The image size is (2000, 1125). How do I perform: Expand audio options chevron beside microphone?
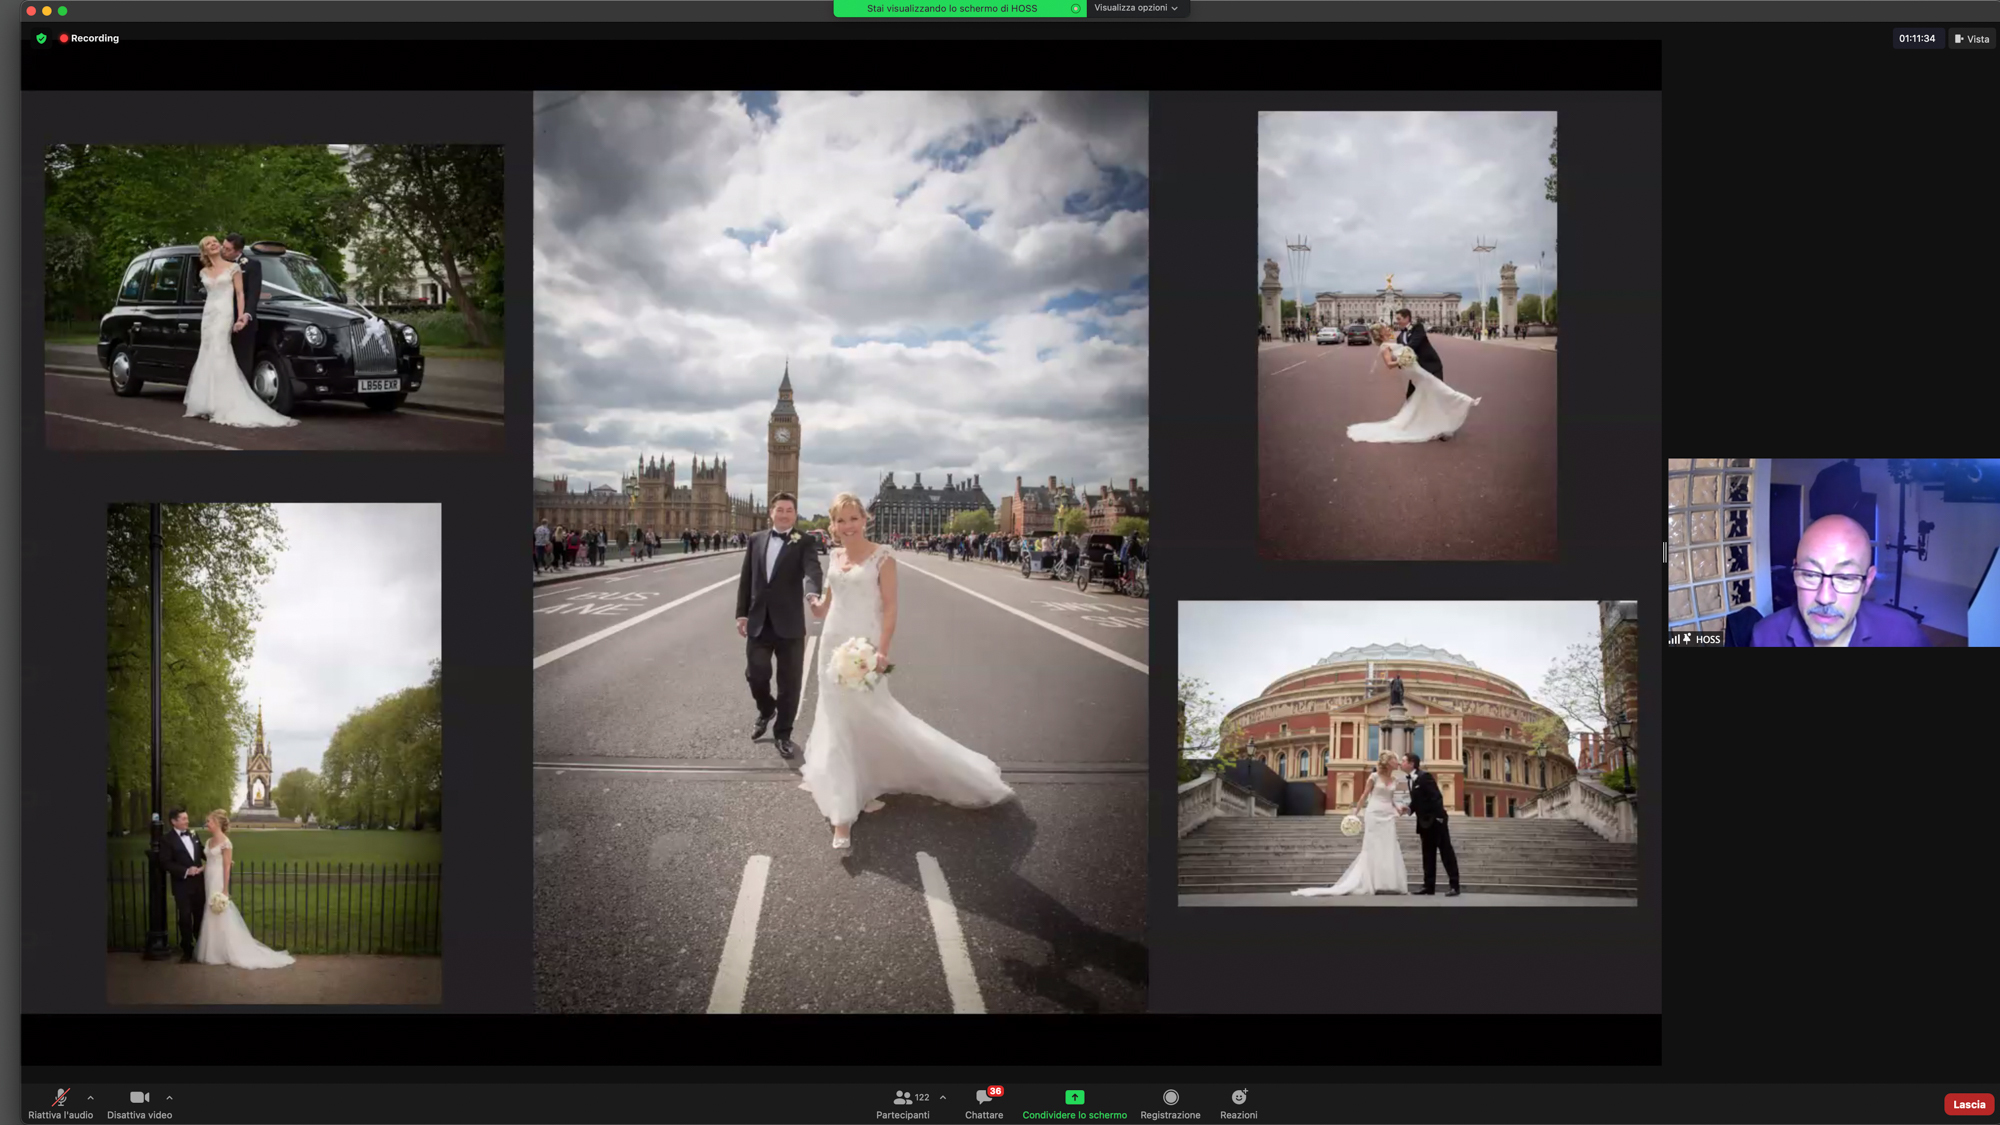click(91, 1098)
